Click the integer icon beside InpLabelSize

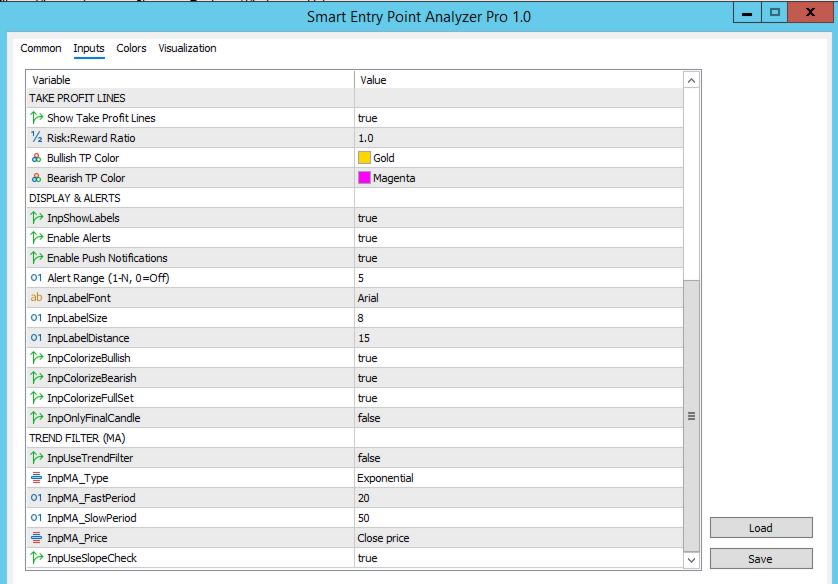[36, 318]
